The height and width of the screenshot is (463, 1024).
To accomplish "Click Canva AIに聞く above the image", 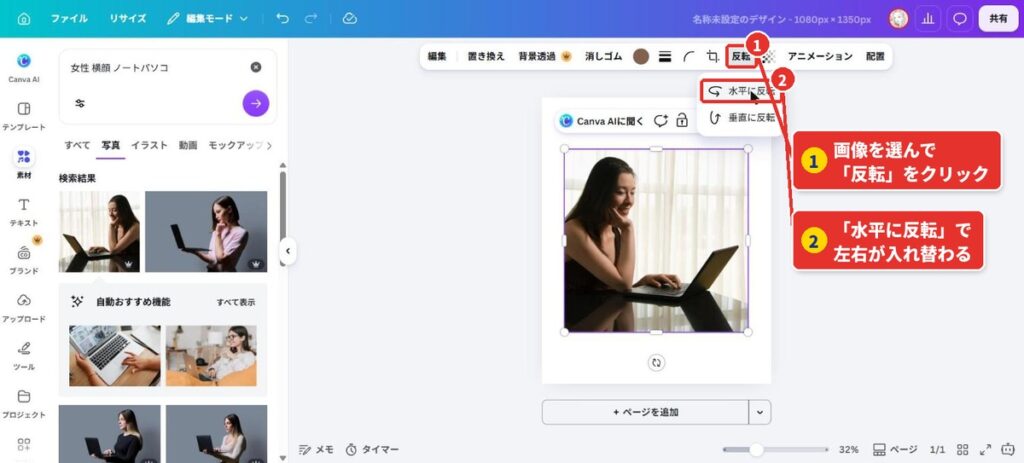I will click(601, 121).
